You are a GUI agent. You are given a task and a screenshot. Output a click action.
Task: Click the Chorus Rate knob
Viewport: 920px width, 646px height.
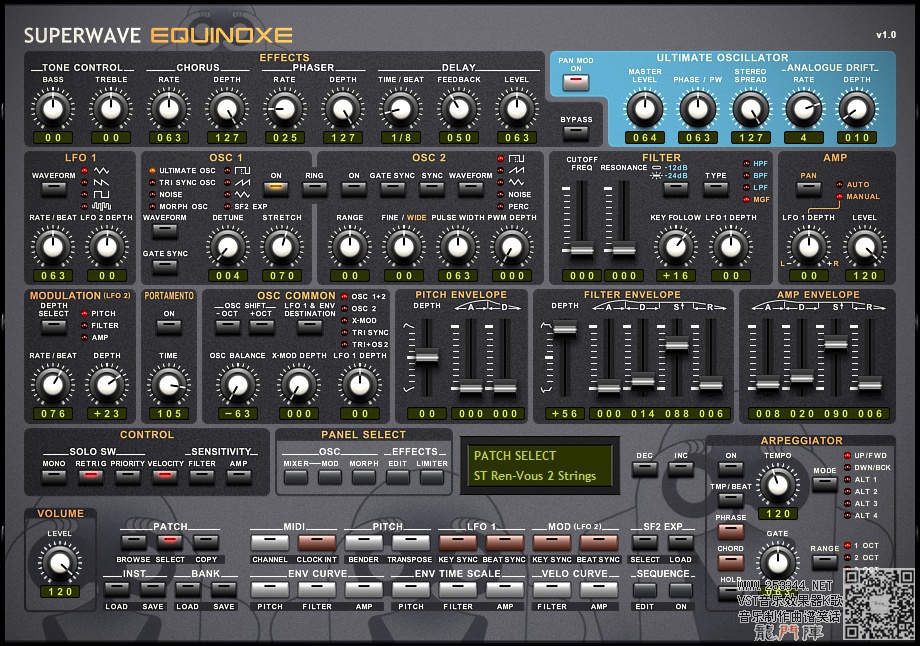click(169, 109)
